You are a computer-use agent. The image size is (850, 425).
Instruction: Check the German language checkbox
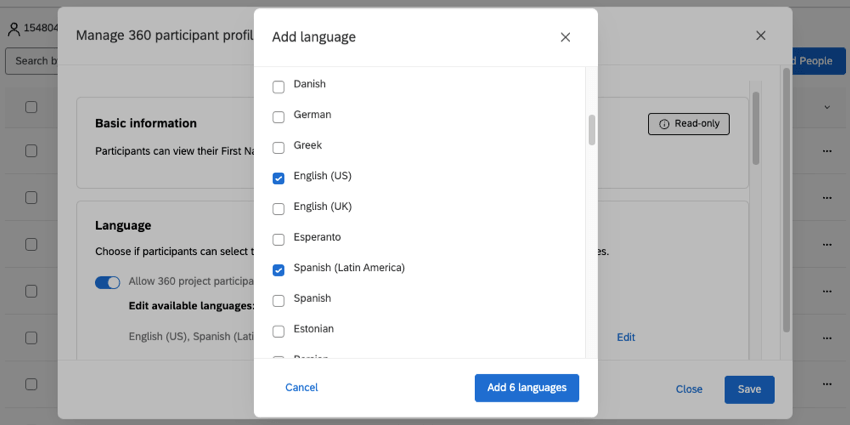tap(279, 117)
